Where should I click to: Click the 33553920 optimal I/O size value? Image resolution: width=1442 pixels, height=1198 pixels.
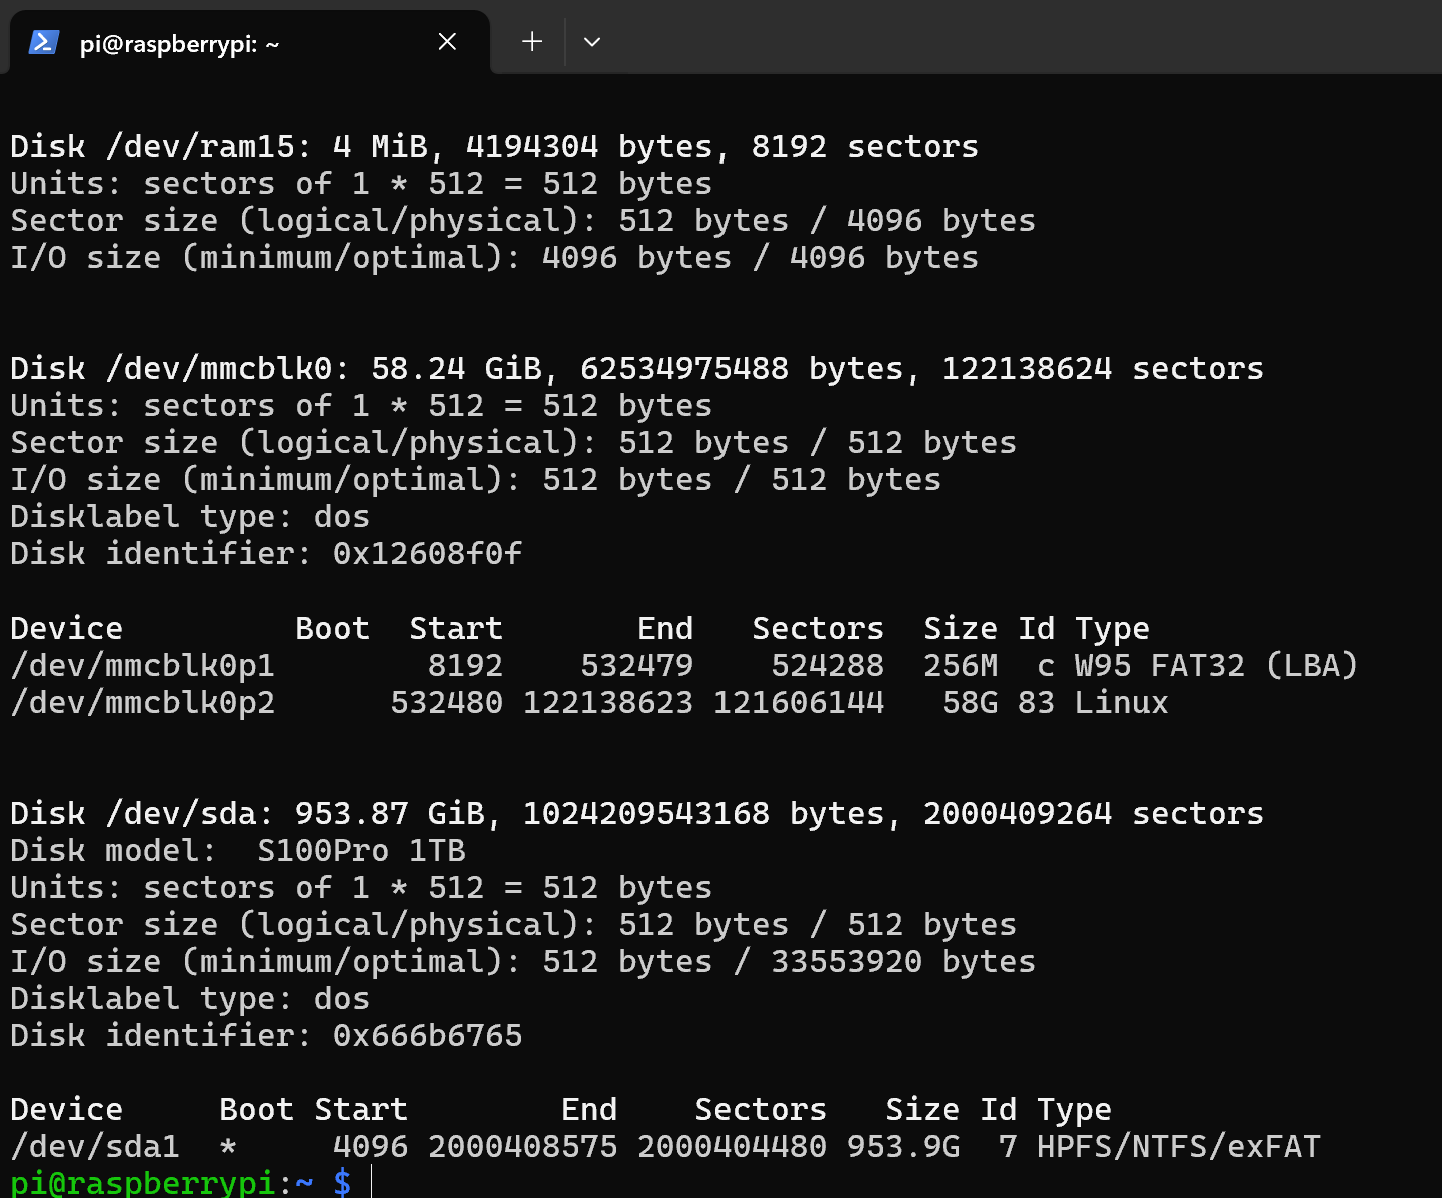coord(846,961)
